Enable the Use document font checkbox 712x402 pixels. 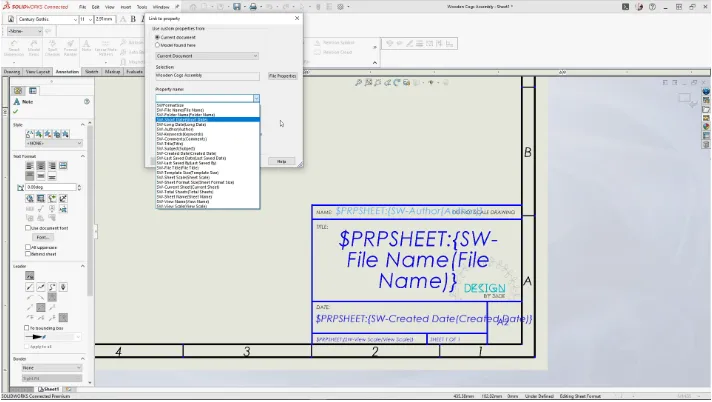pyautogui.click(x=28, y=228)
